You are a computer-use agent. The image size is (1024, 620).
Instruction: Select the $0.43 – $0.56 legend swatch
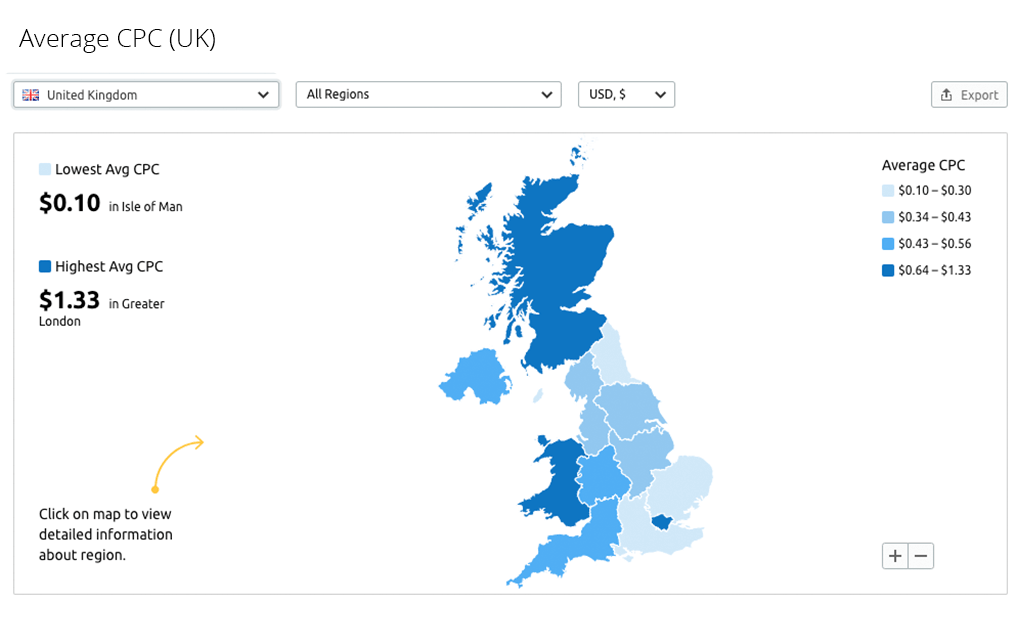[x=888, y=244]
